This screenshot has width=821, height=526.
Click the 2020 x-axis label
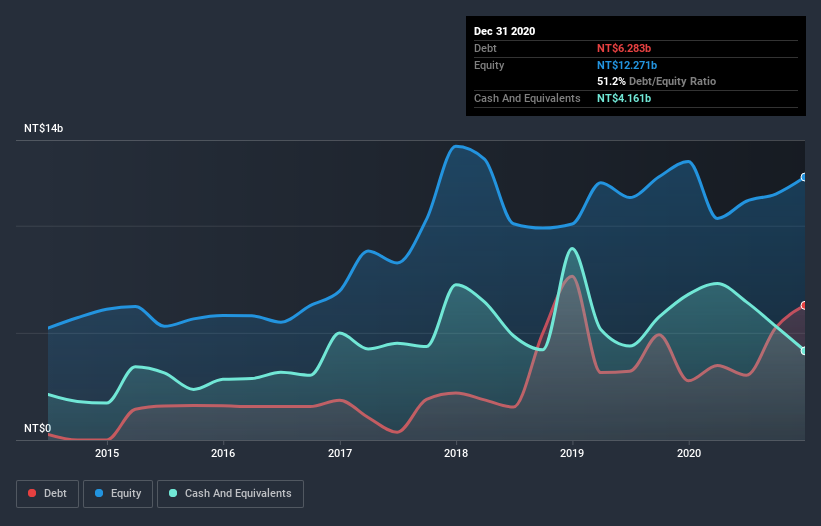click(x=689, y=453)
